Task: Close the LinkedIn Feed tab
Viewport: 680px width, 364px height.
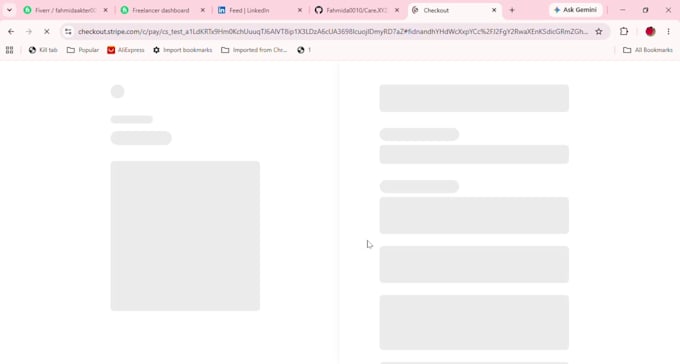Action: [x=300, y=10]
